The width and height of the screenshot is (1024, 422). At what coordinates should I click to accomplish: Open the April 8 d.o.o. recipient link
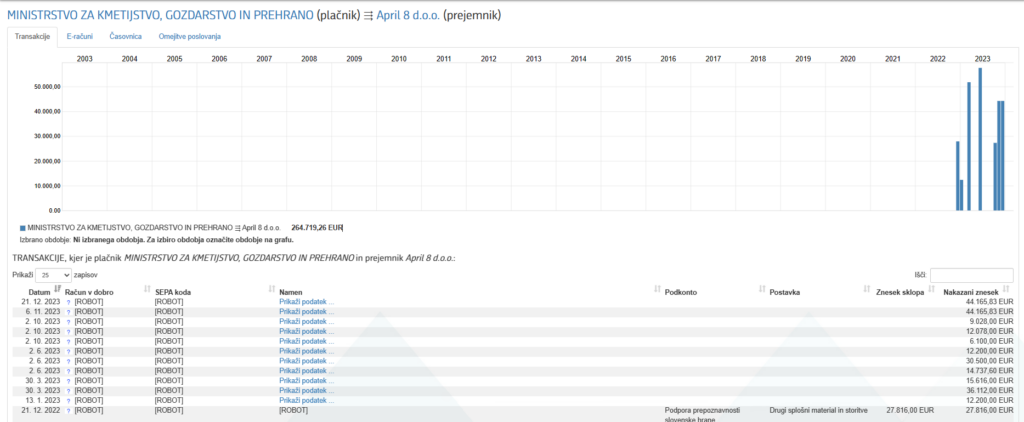click(408, 14)
